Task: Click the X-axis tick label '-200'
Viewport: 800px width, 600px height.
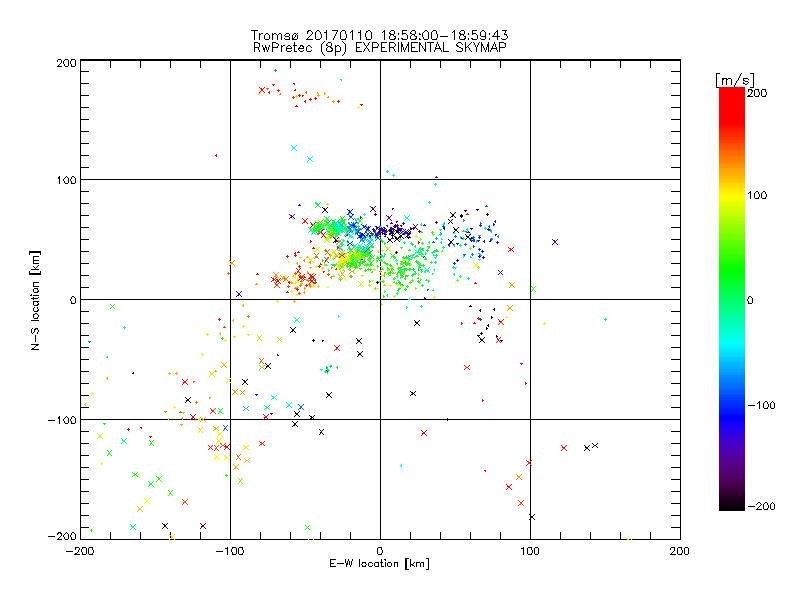Action: (x=80, y=552)
